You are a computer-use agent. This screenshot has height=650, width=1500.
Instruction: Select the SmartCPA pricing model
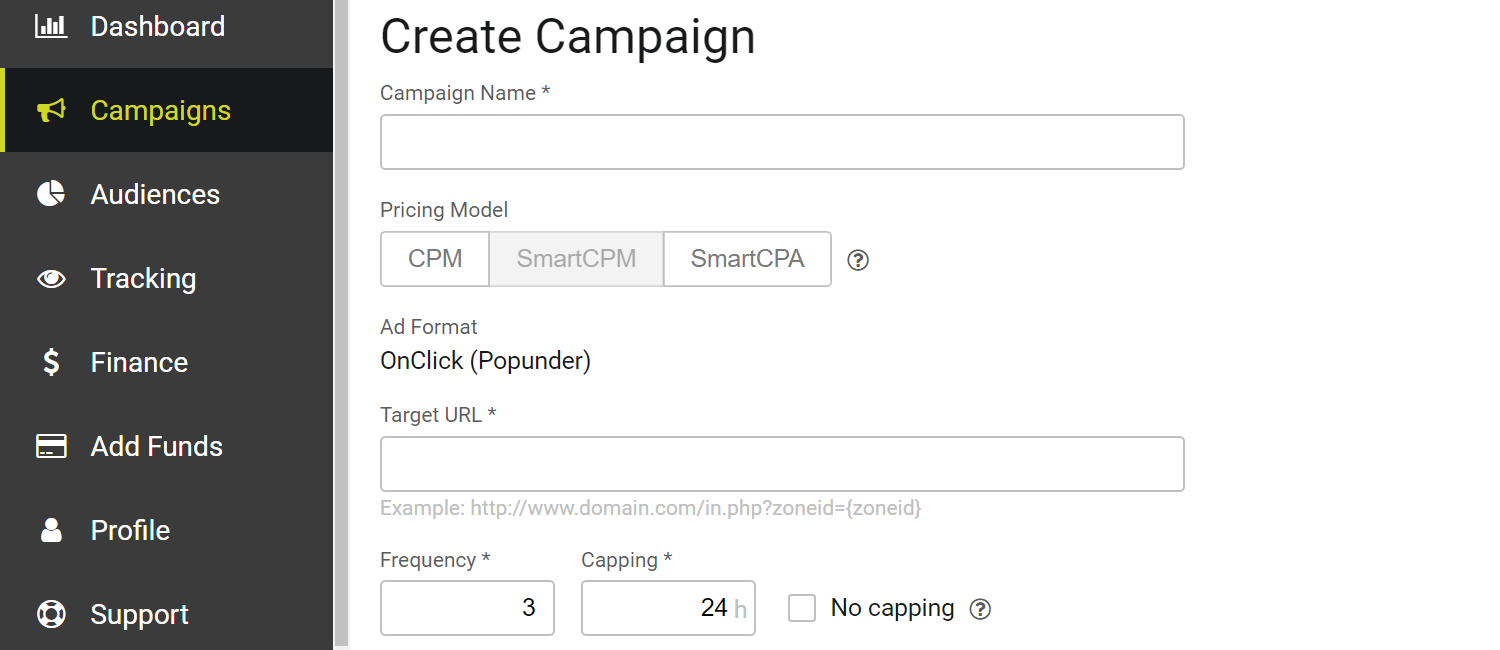[747, 259]
